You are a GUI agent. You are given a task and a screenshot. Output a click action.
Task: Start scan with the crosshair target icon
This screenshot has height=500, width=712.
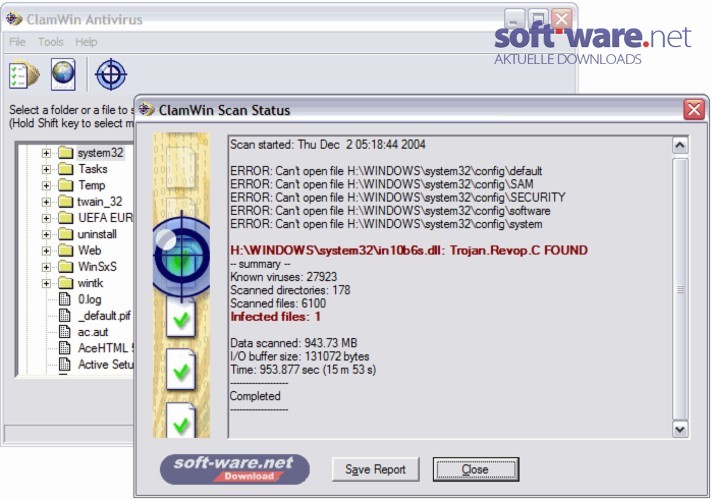111,74
